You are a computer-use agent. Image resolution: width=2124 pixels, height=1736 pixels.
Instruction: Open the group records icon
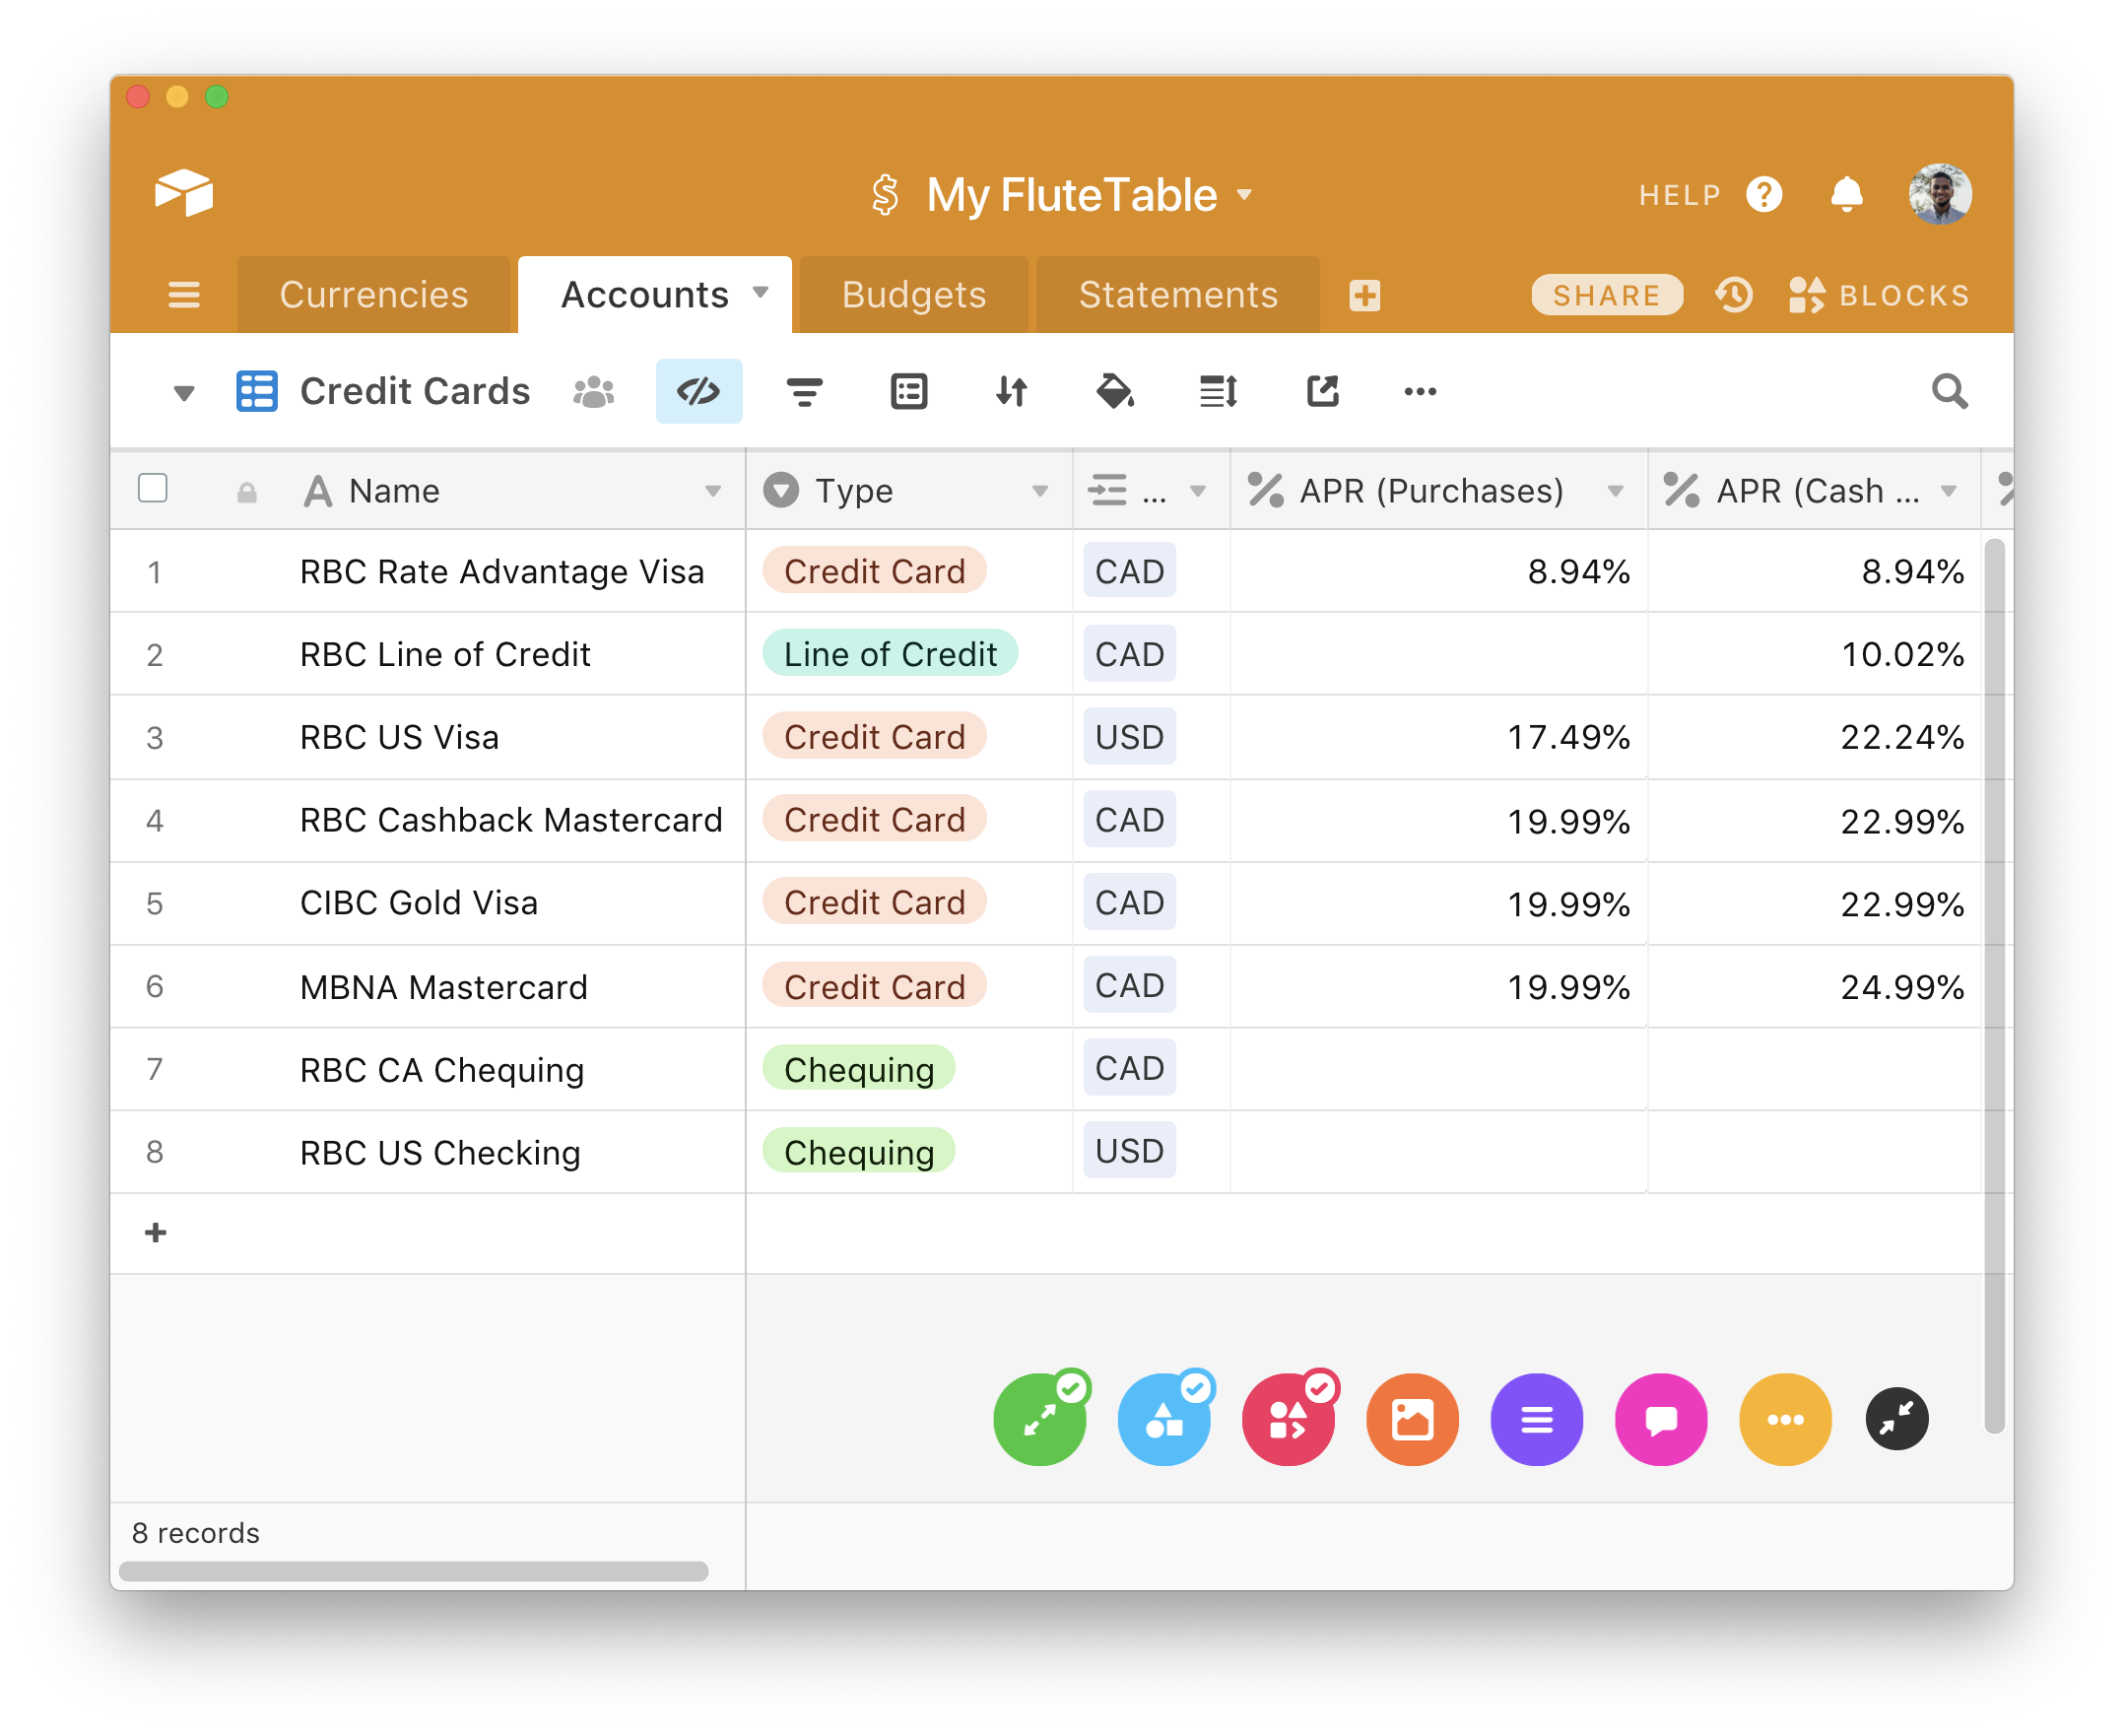908,391
